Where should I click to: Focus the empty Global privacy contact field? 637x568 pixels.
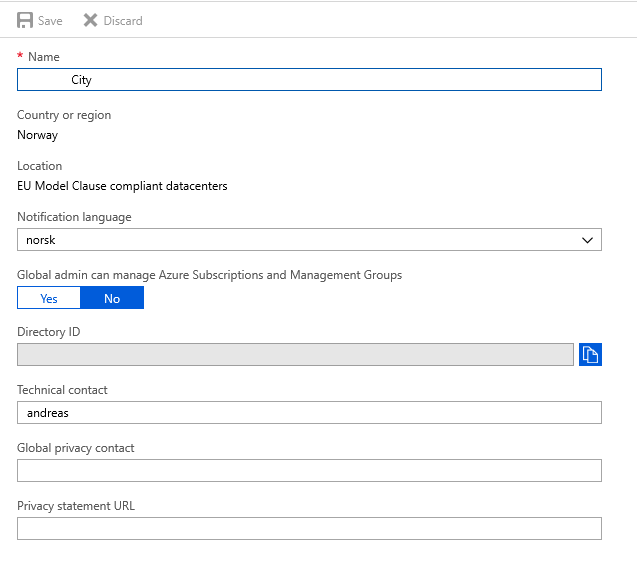(x=310, y=470)
